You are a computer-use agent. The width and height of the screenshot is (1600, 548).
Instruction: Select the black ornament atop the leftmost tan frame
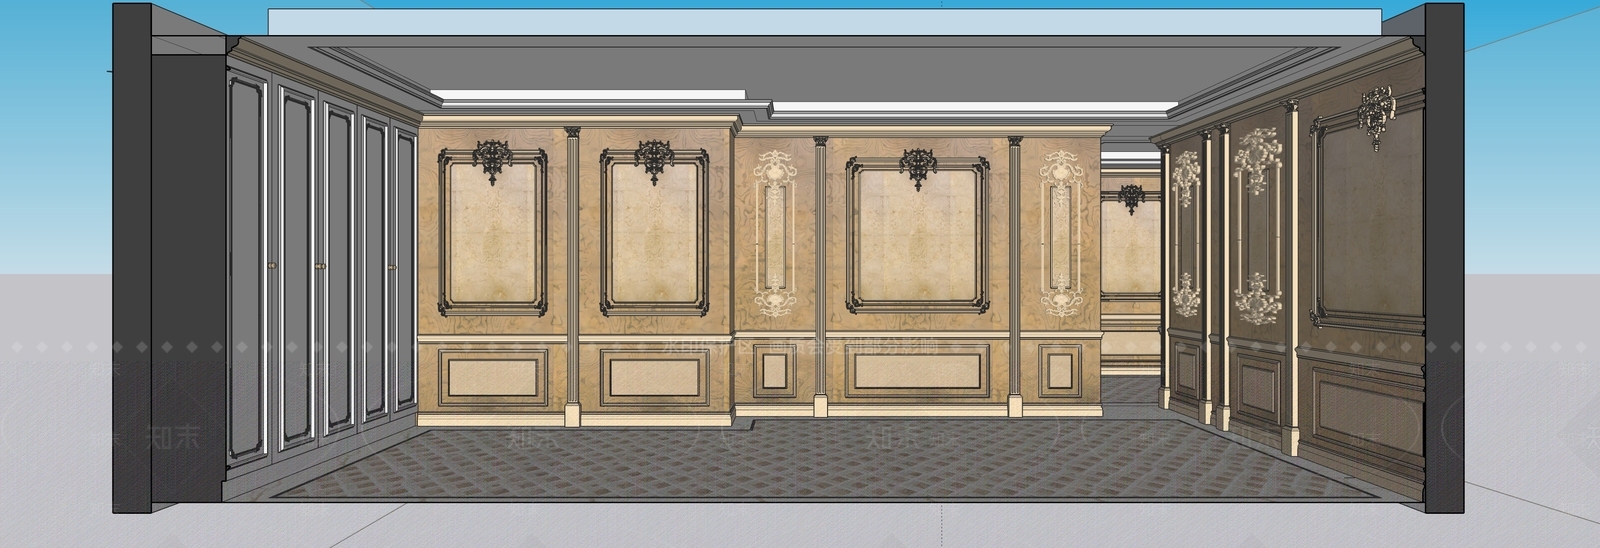coord(493,160)
